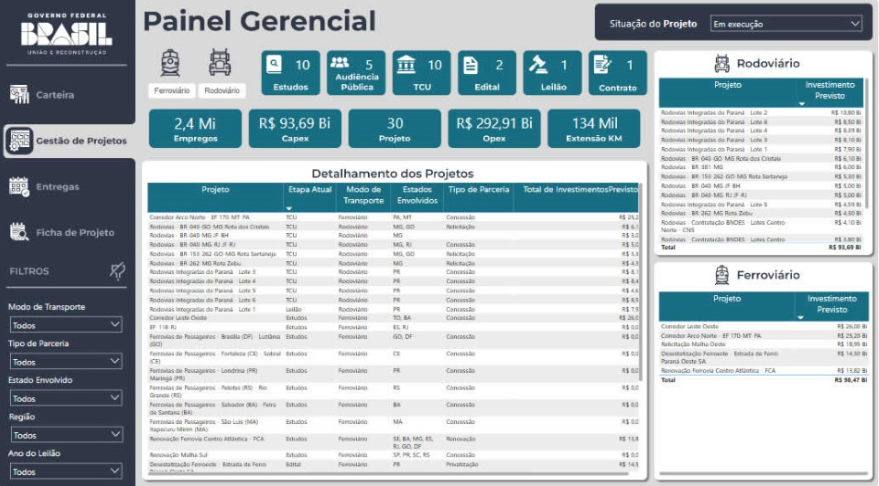The height and width of the screenshot is (486, 879).
Task: Open the Estado Envolvido filter dropdown
Action: [66, 398]
